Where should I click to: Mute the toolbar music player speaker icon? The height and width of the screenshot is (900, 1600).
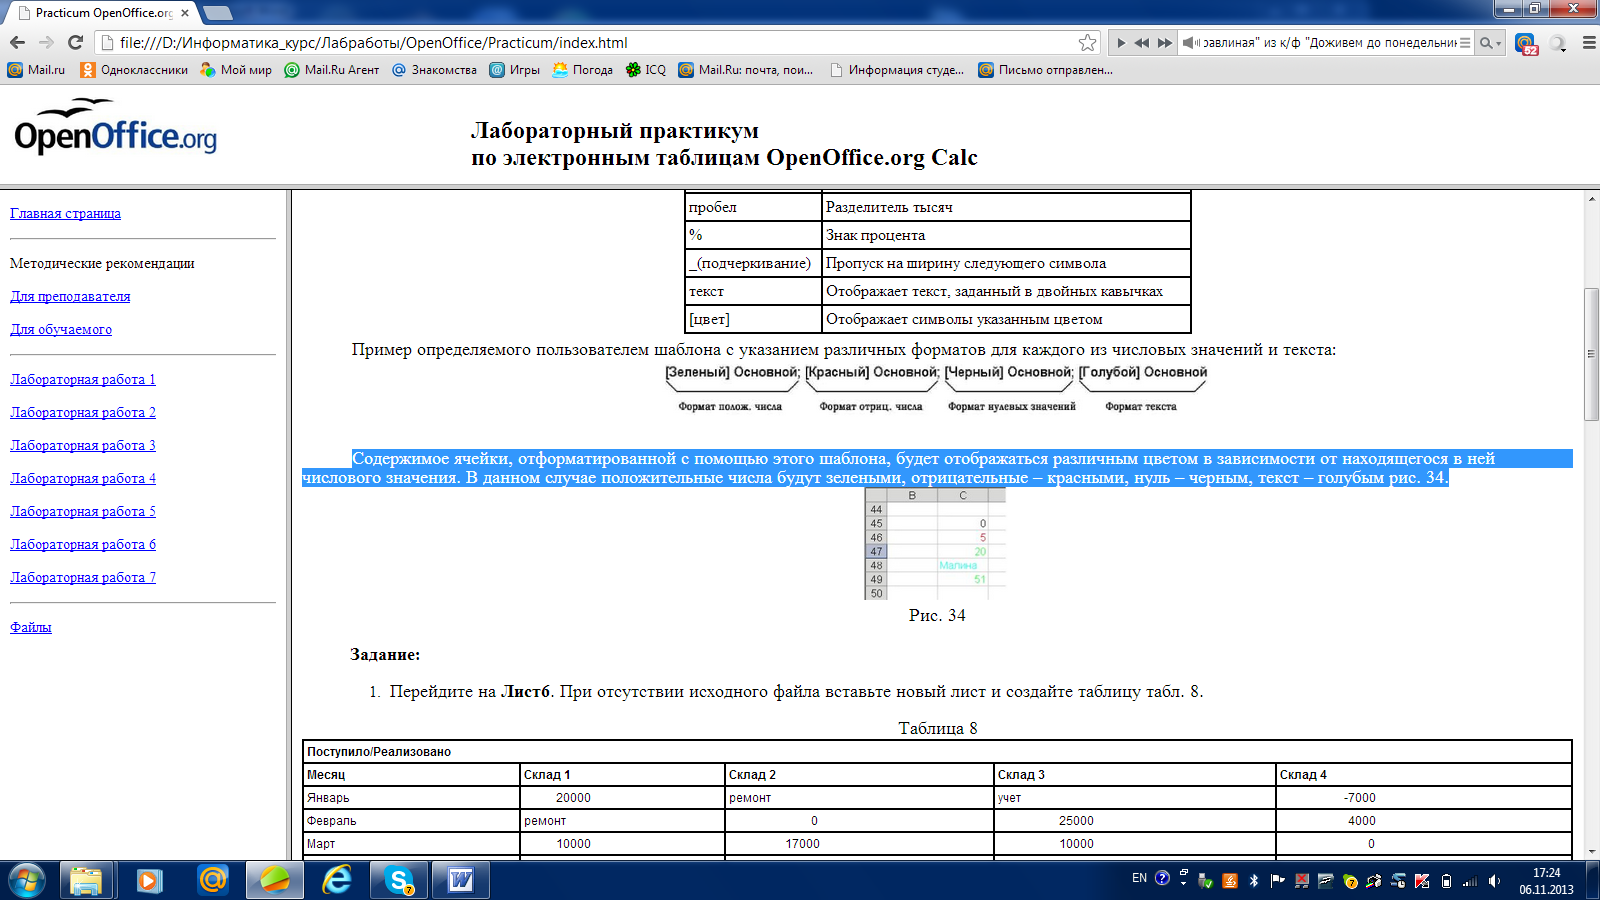pyautogui.click(x=1190, y=43)
